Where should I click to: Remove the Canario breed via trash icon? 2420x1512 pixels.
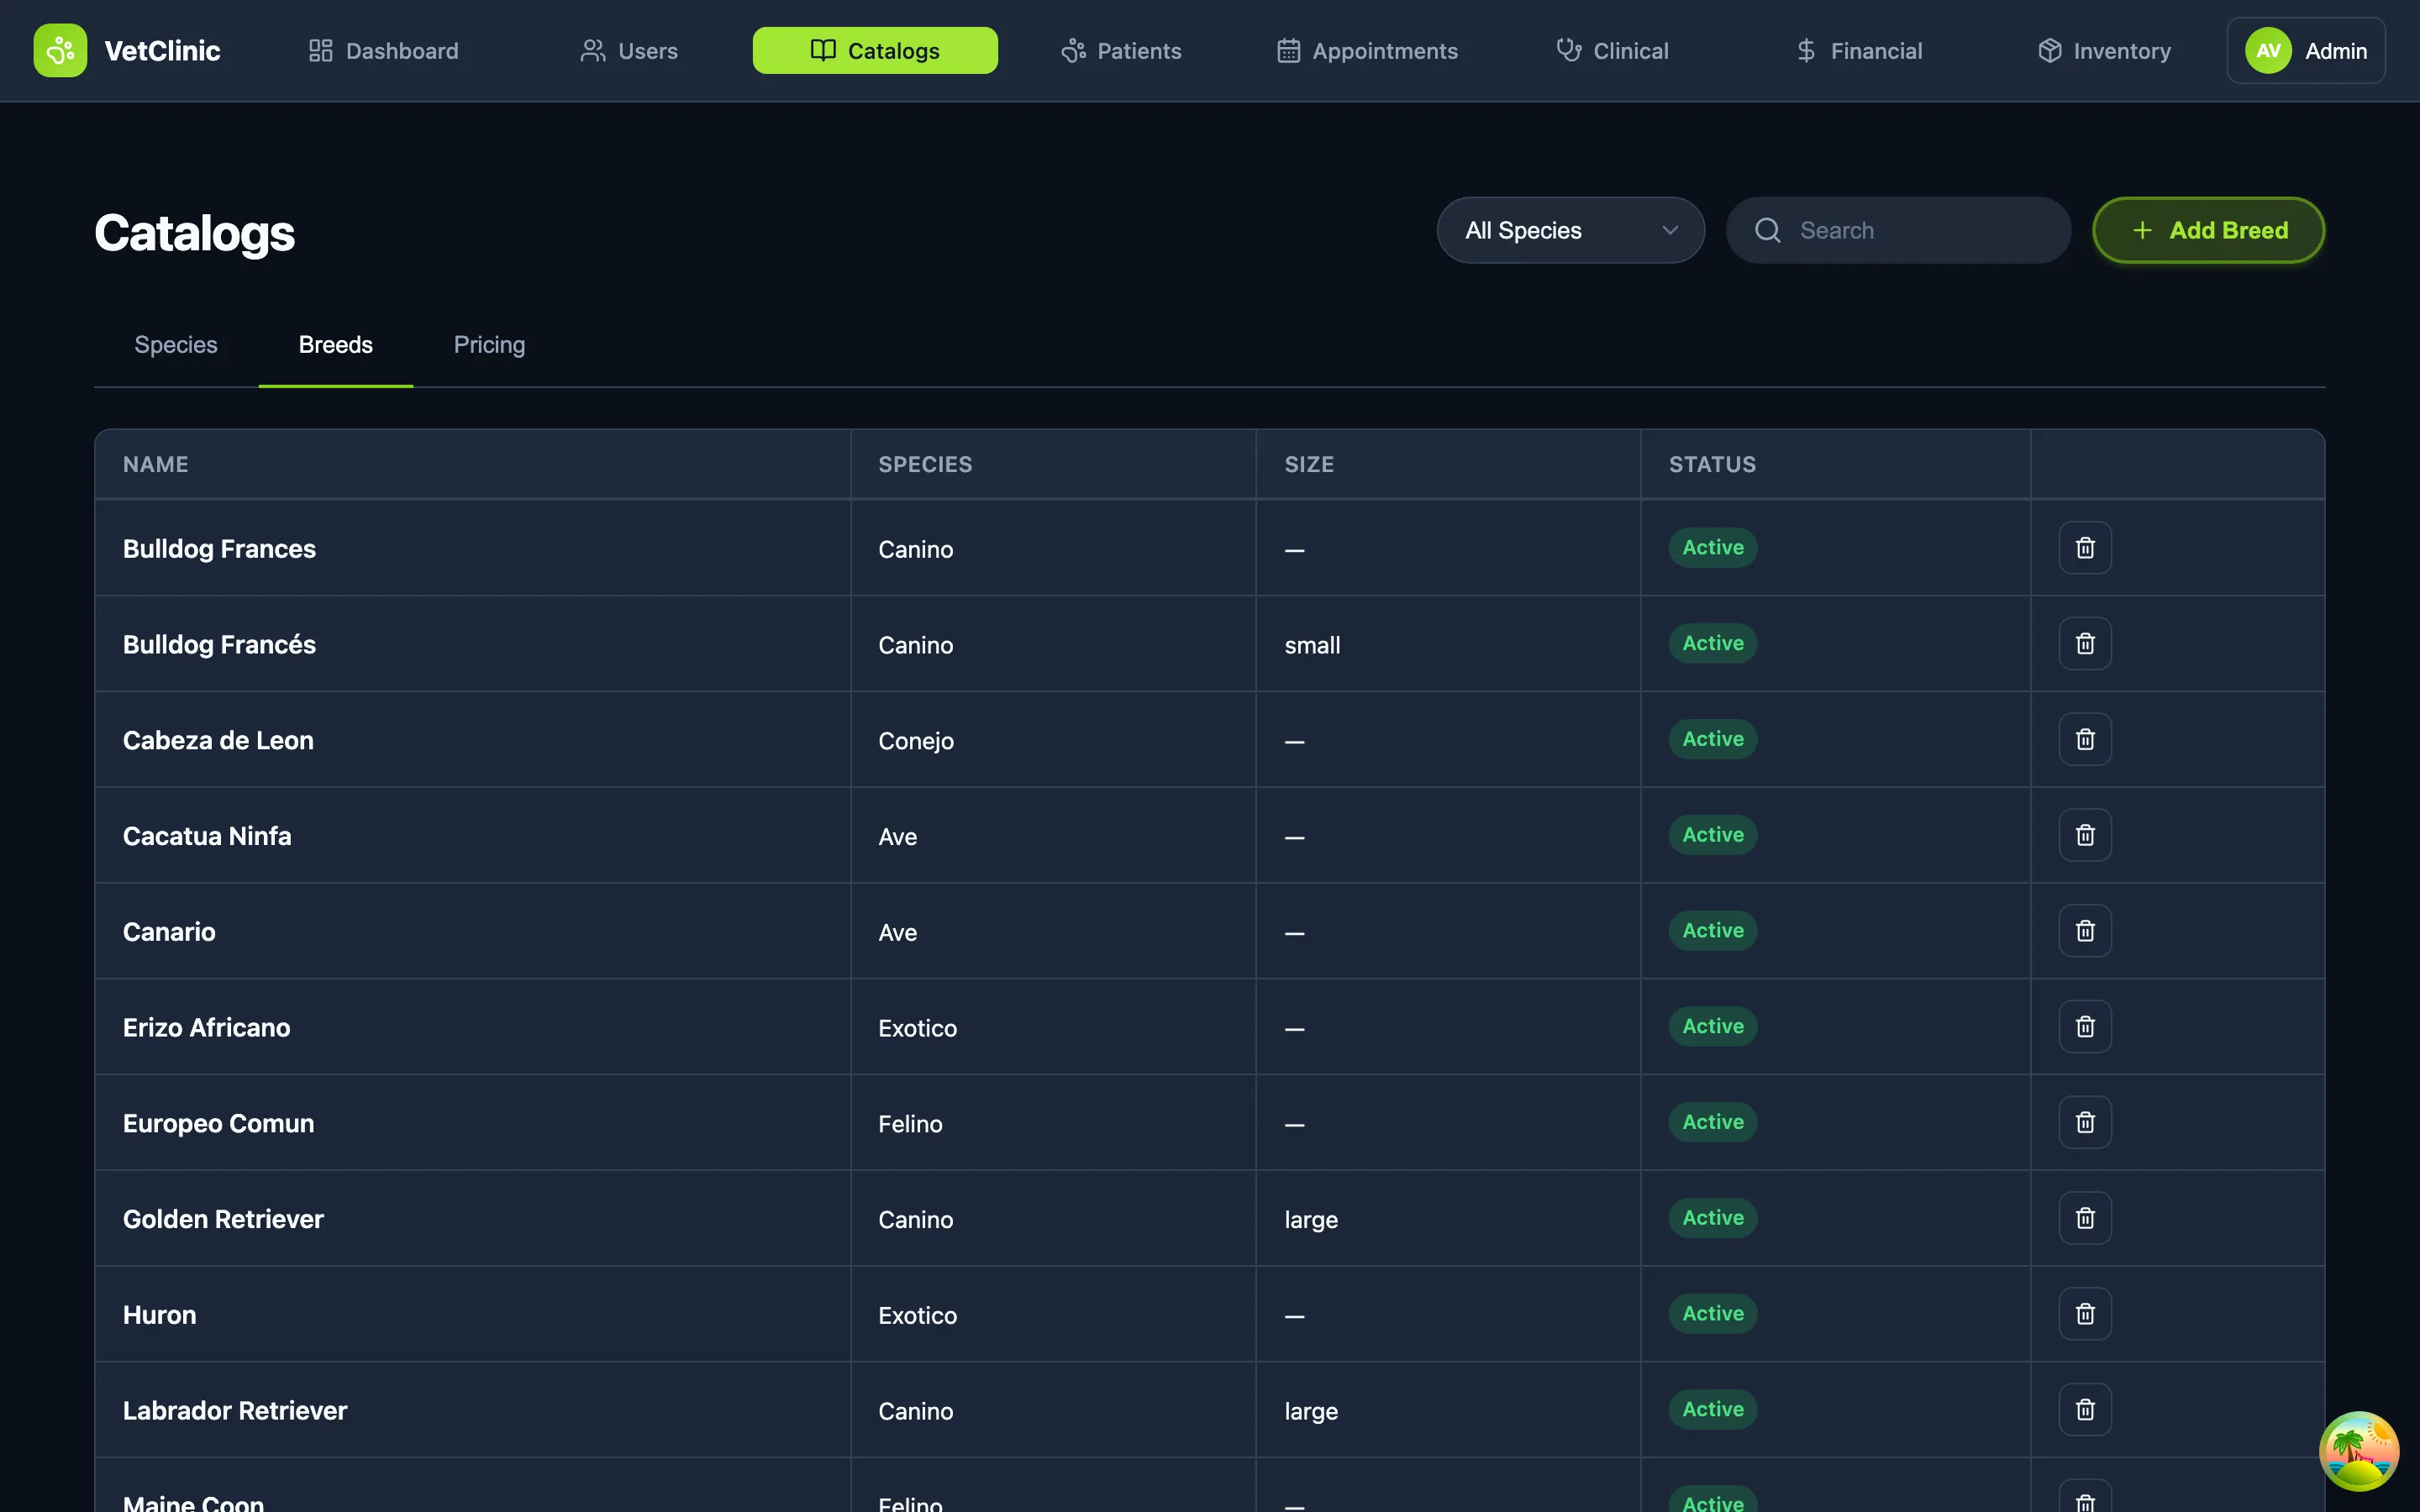point(2084,931)
